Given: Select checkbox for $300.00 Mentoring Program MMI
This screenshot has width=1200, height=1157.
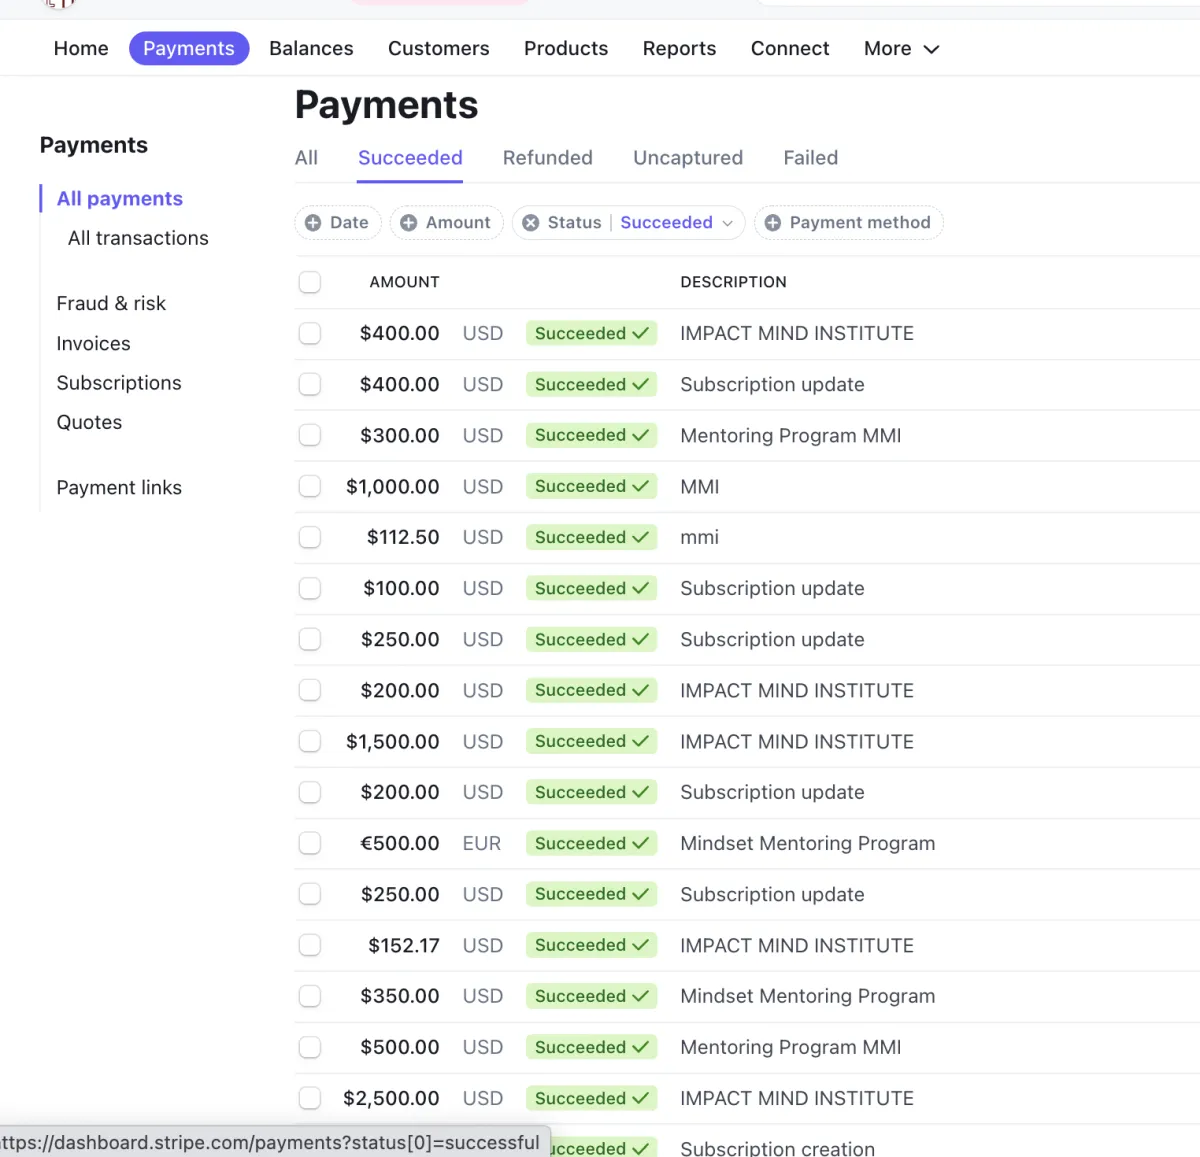Looking at the screenshot, I should coord(310,435).
